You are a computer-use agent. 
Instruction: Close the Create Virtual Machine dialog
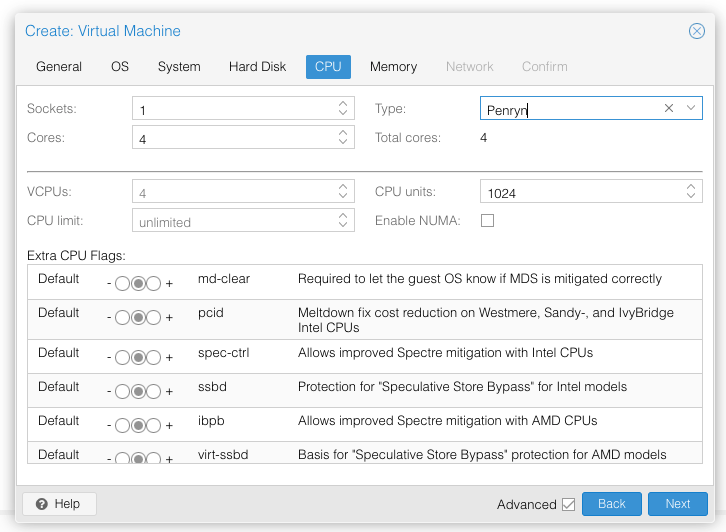(696, 31)
